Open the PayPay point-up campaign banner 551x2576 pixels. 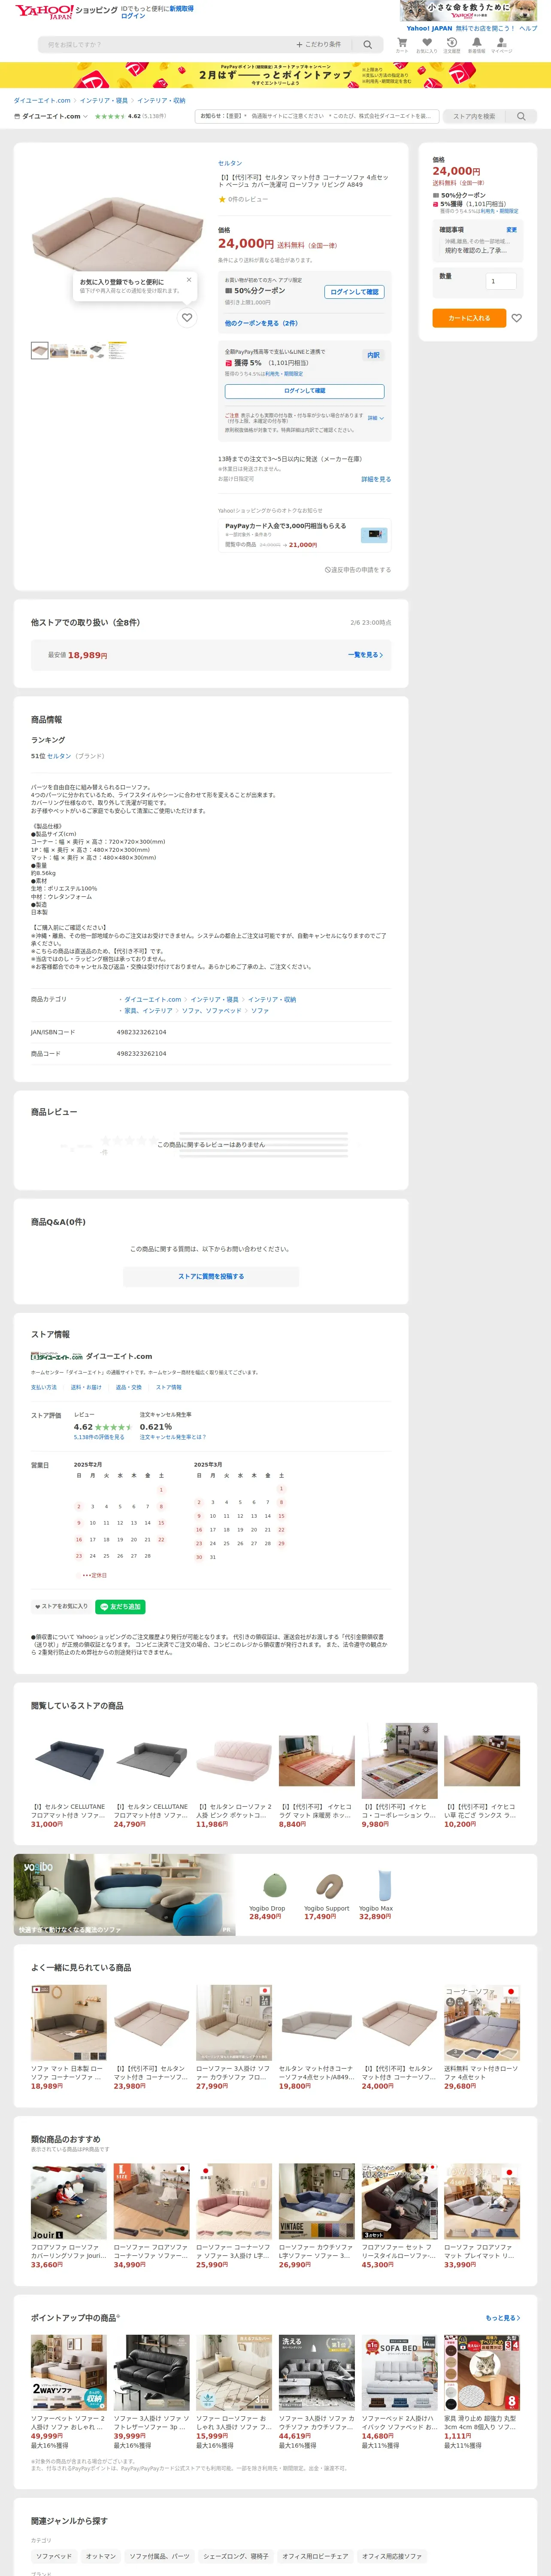(x=275, y=75)
